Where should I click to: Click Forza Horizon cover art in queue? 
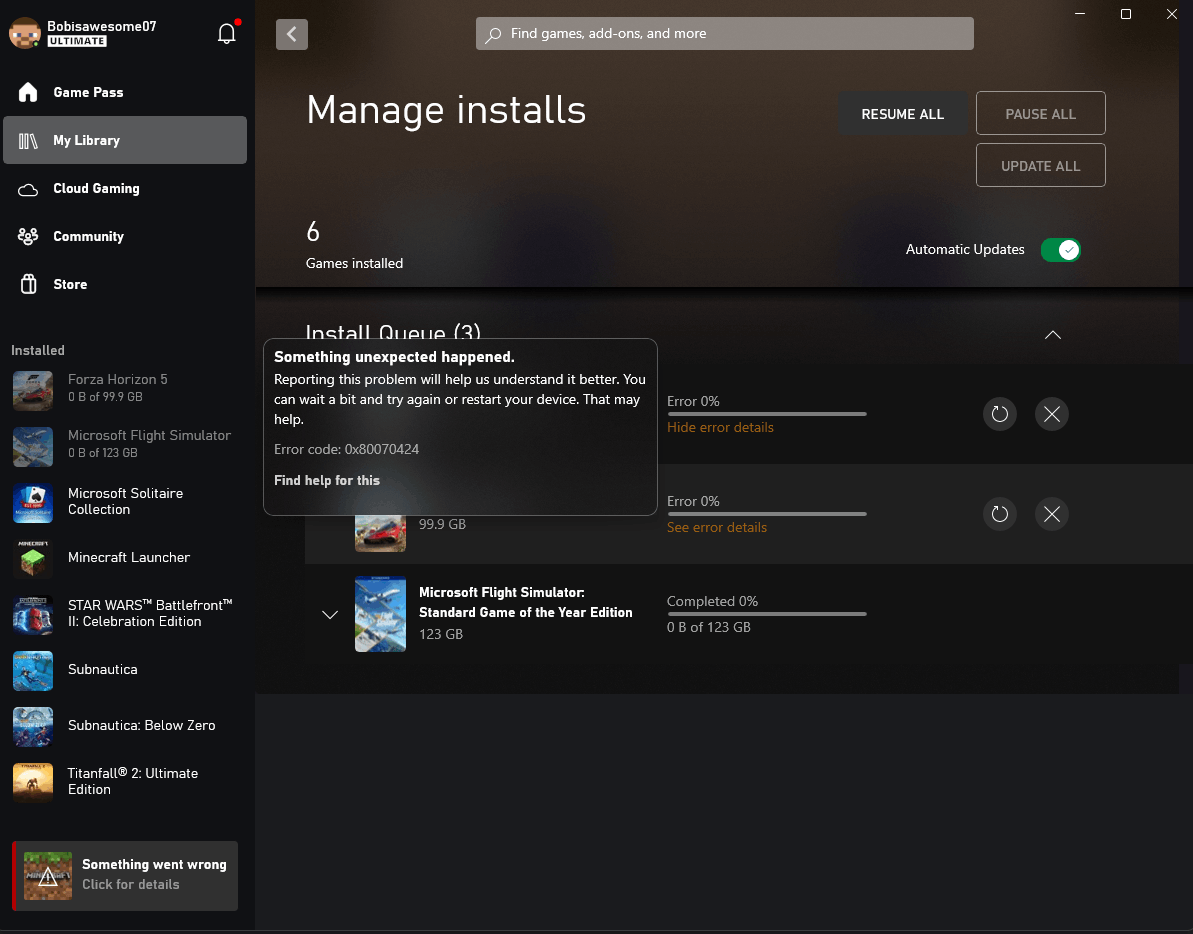point(380,533)
